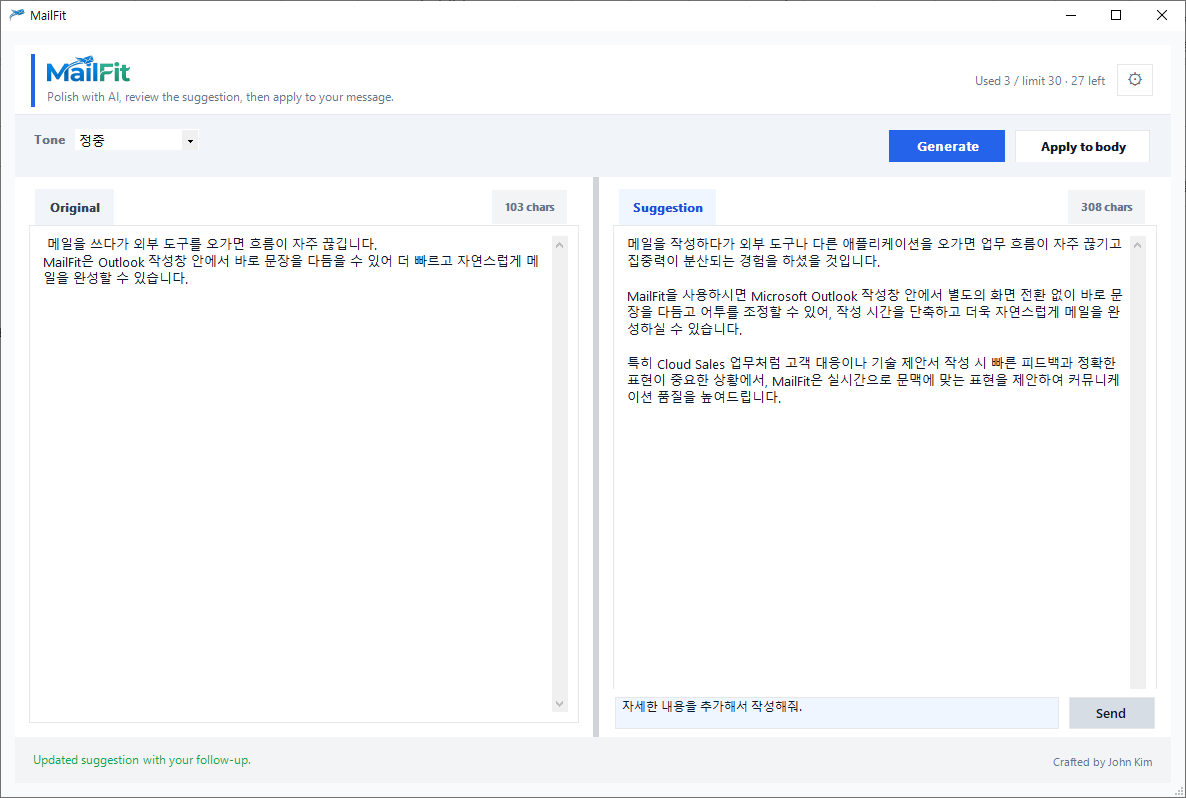Click the Crafted by John Kim credit
Screen dimensions: 1186x798
[1103, 761]
